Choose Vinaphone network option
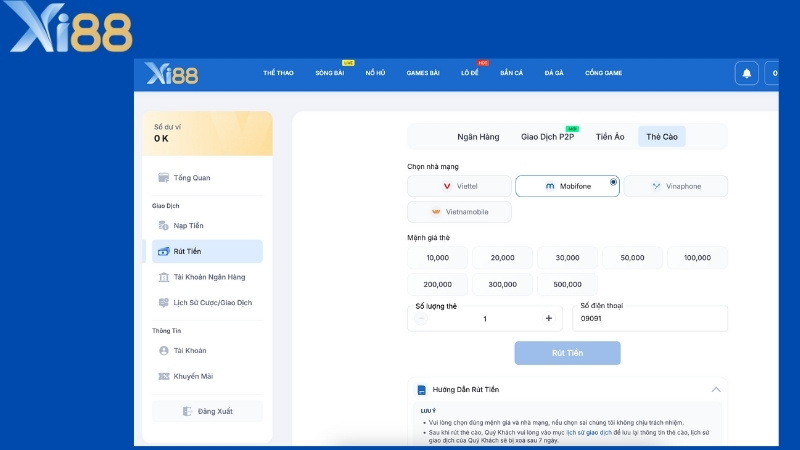Viewport: 800px width, 450px height. [676, 186]
